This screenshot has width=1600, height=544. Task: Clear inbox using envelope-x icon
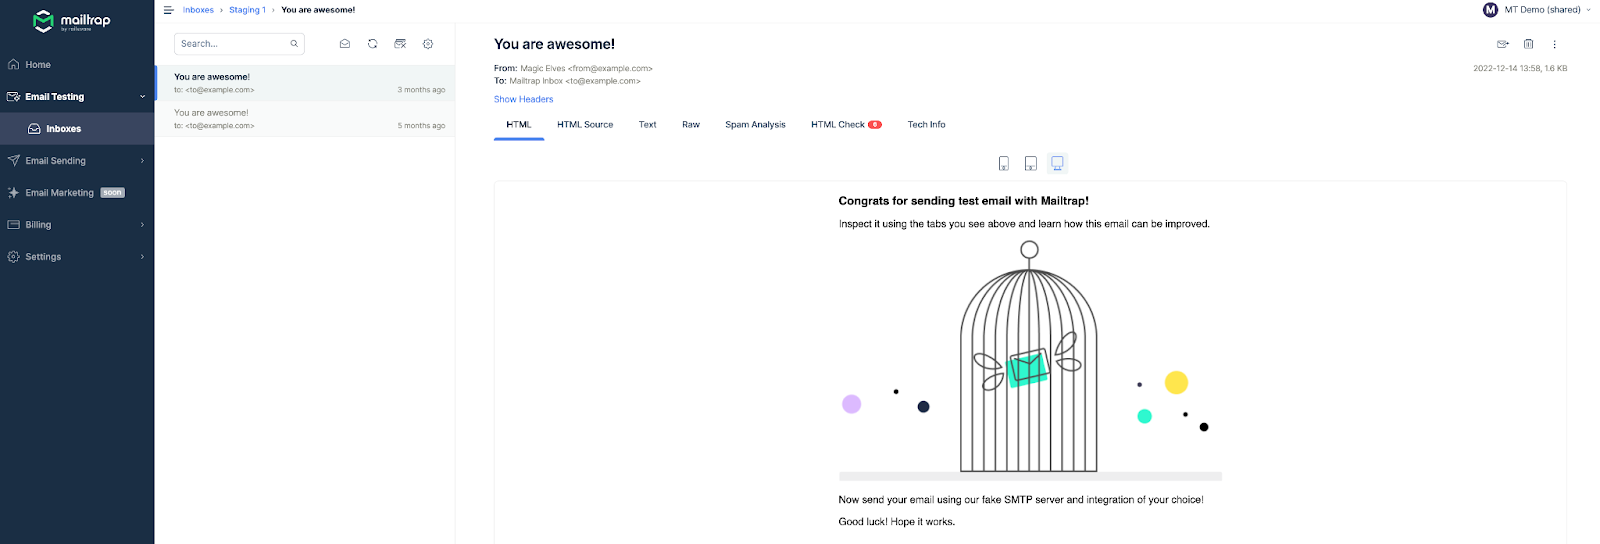400,44
